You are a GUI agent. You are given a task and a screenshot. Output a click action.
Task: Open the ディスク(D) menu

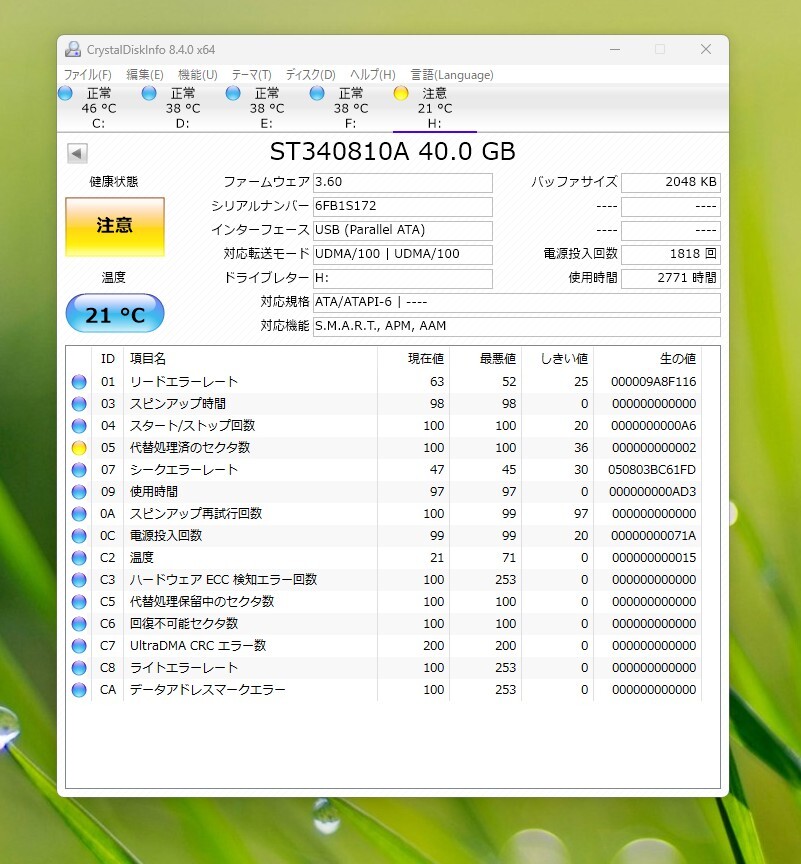pos(311,74)
